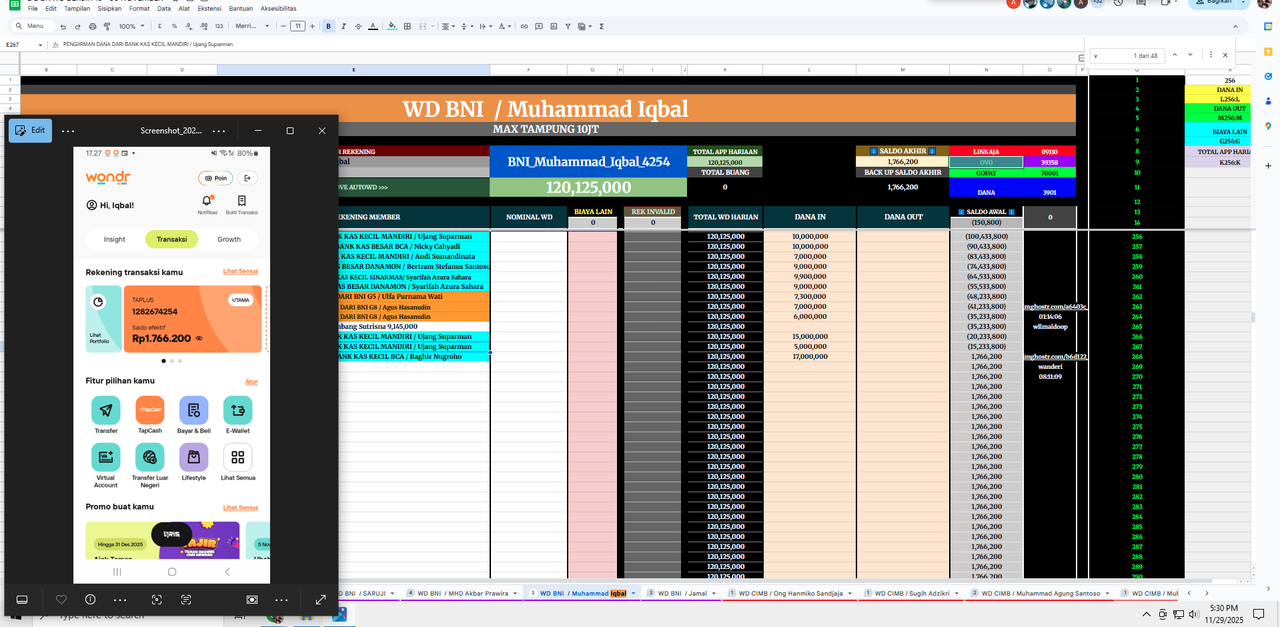
Task: Expand the name box dropdown arrow
Action: point(40,44)
